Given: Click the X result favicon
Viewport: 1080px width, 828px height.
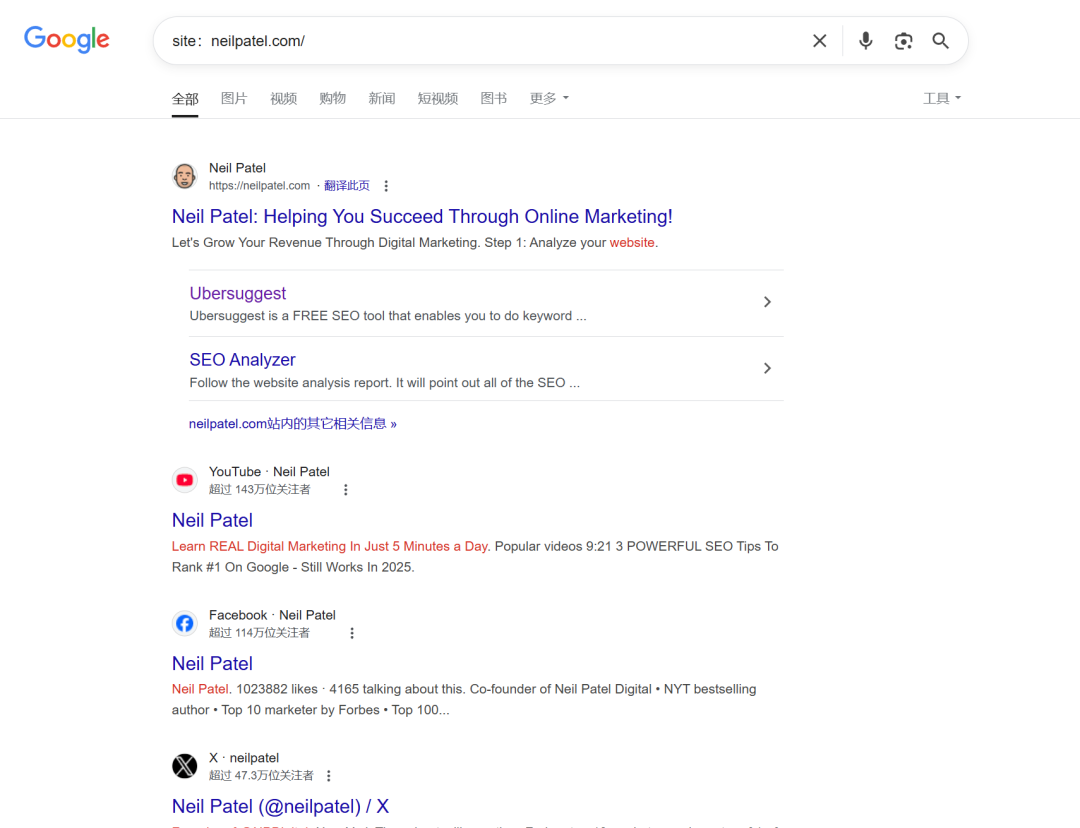Looking at the screenshot, I should pos(185,766).
